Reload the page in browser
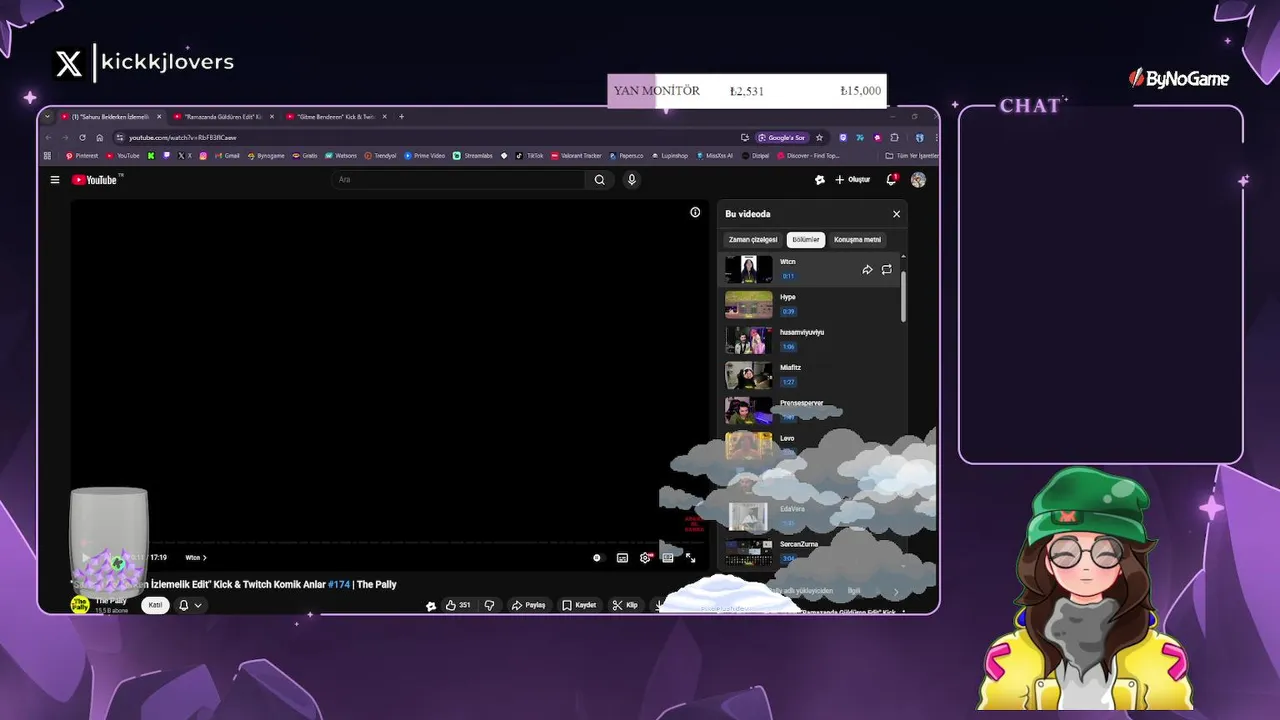 click(82, 137)
